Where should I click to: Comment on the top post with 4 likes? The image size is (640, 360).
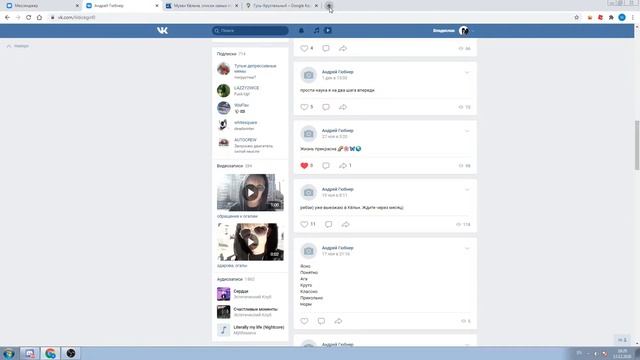tap(326, 48)
